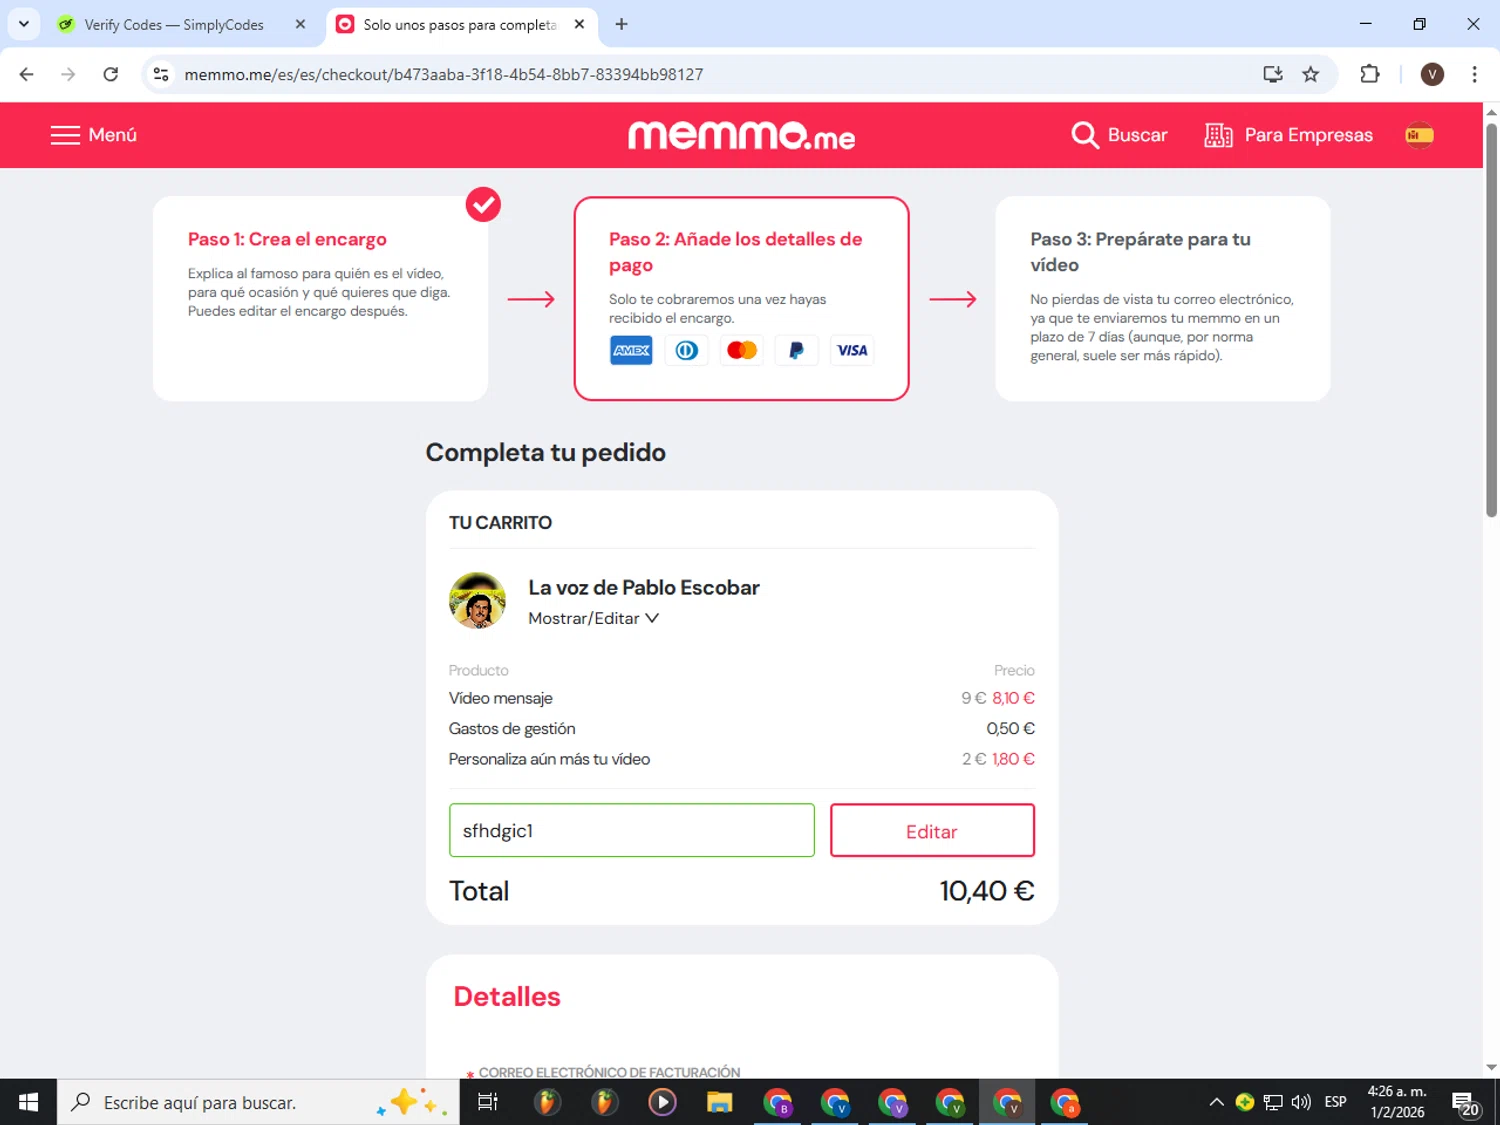Show hidden system tray icons
This screenshot has height=1125, width=1500.
(x=1216, y=1102)
